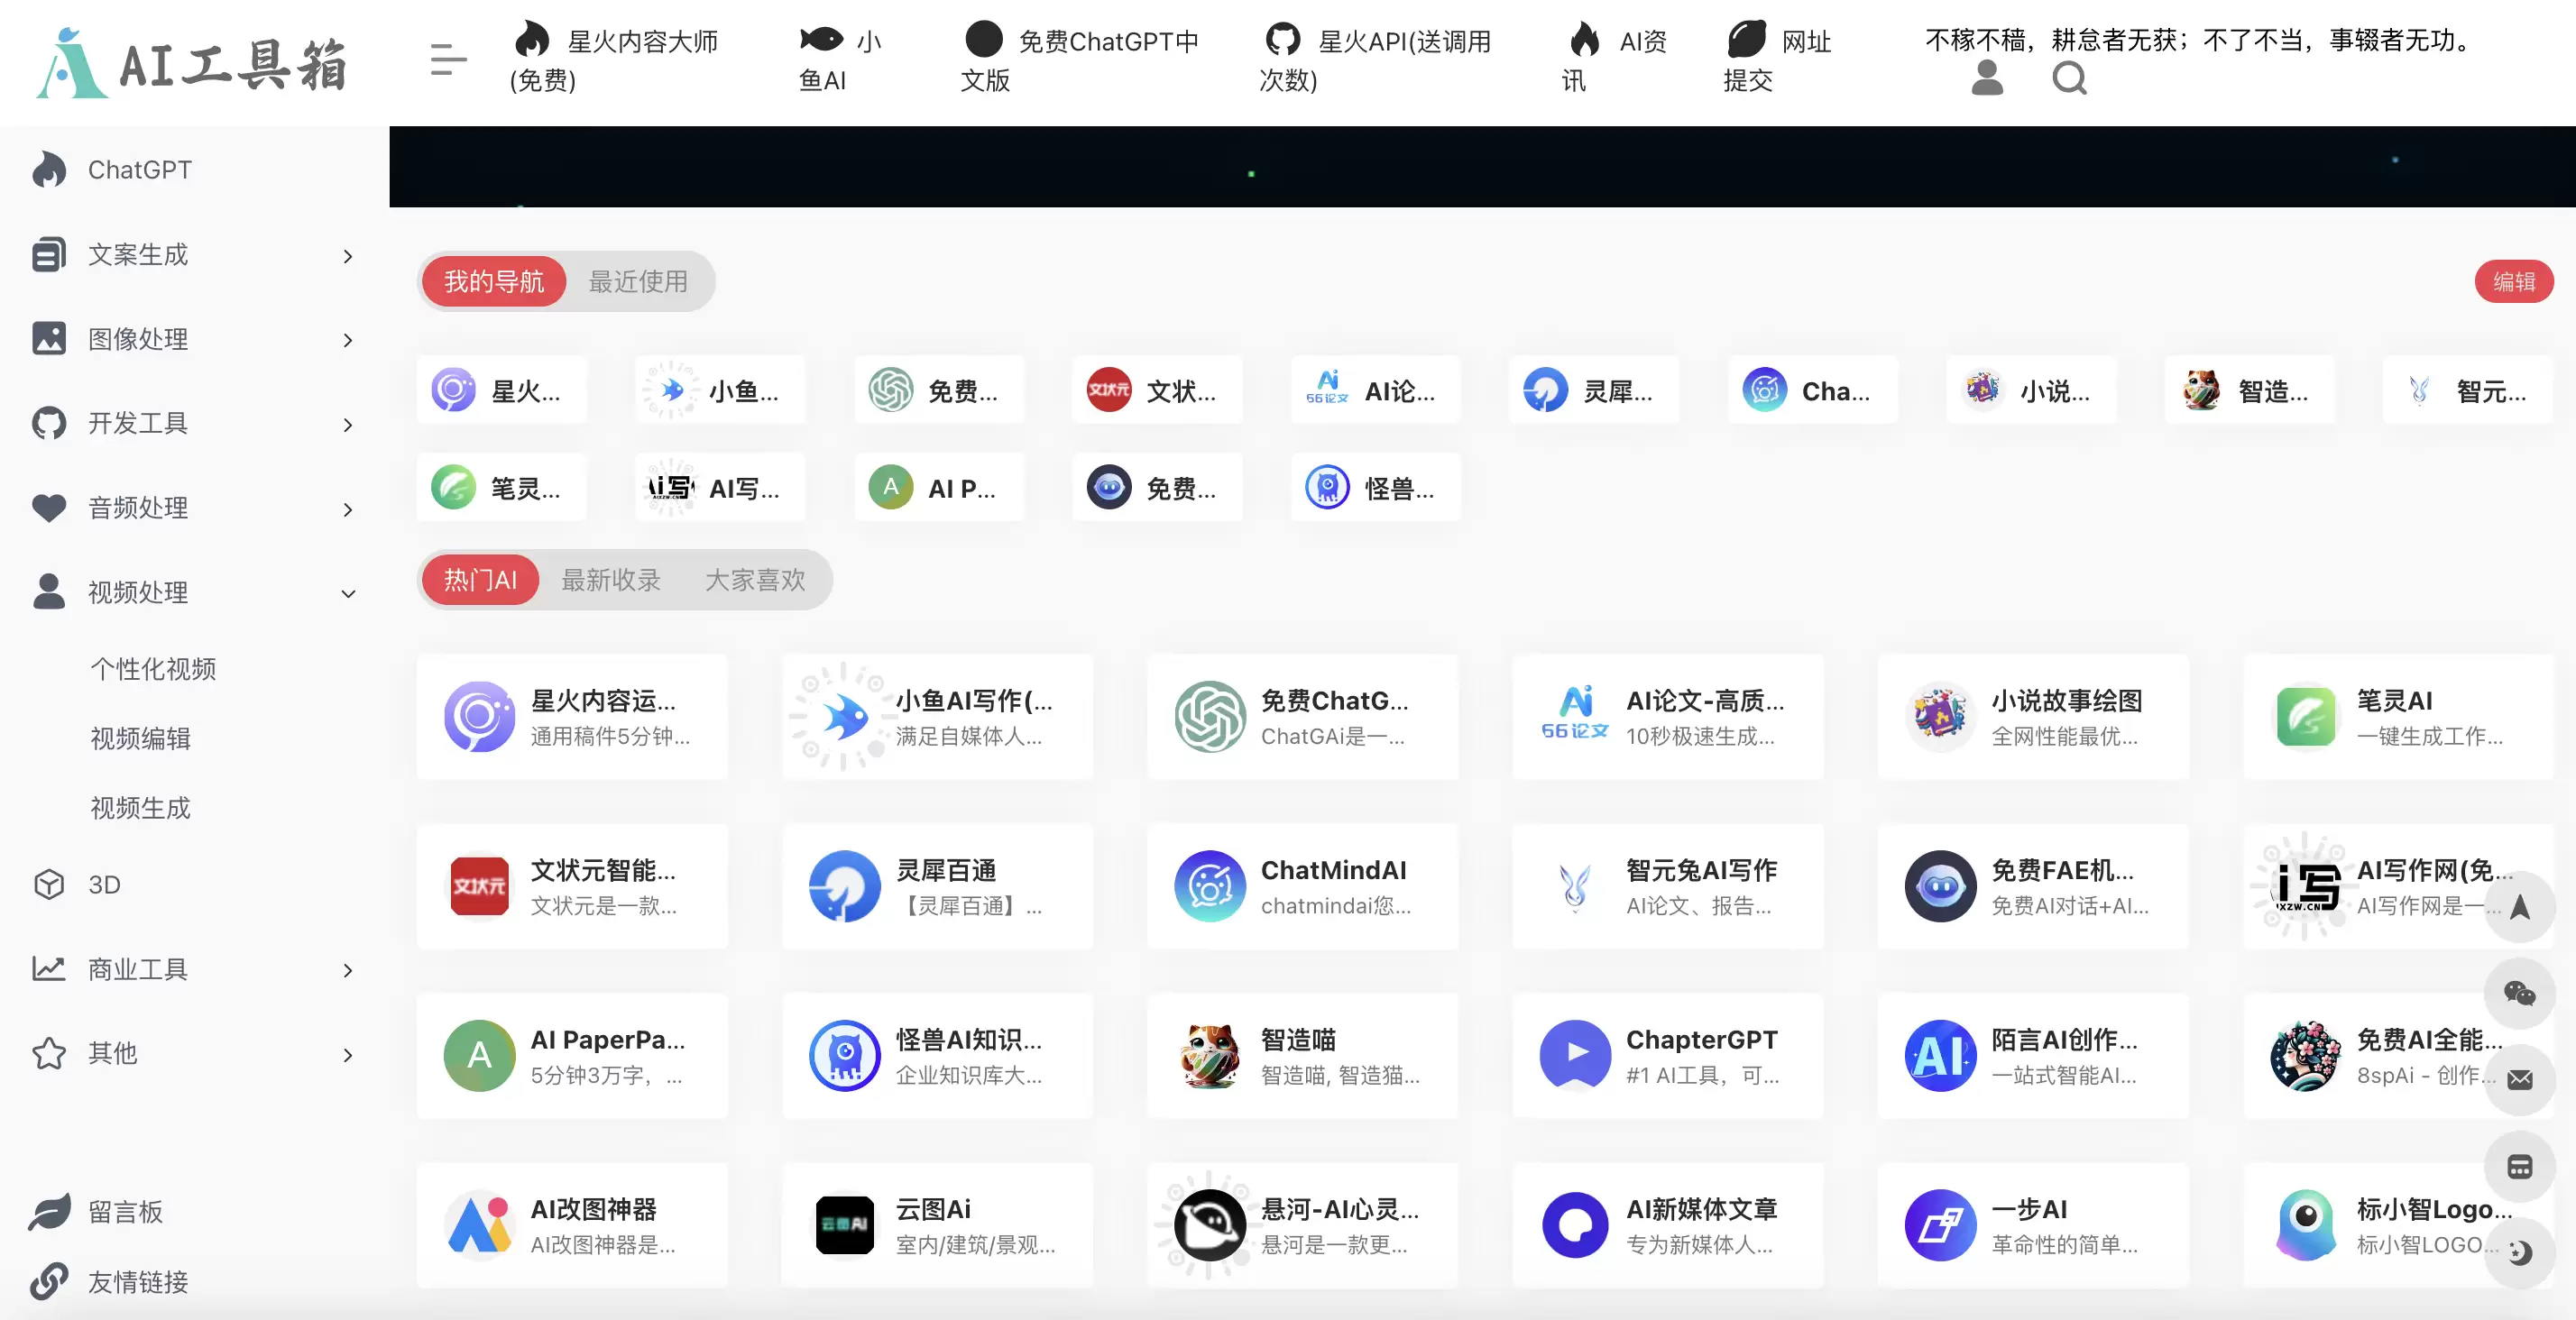
Task: Open the 一步AI tool card
Action: (2033, 1225)
